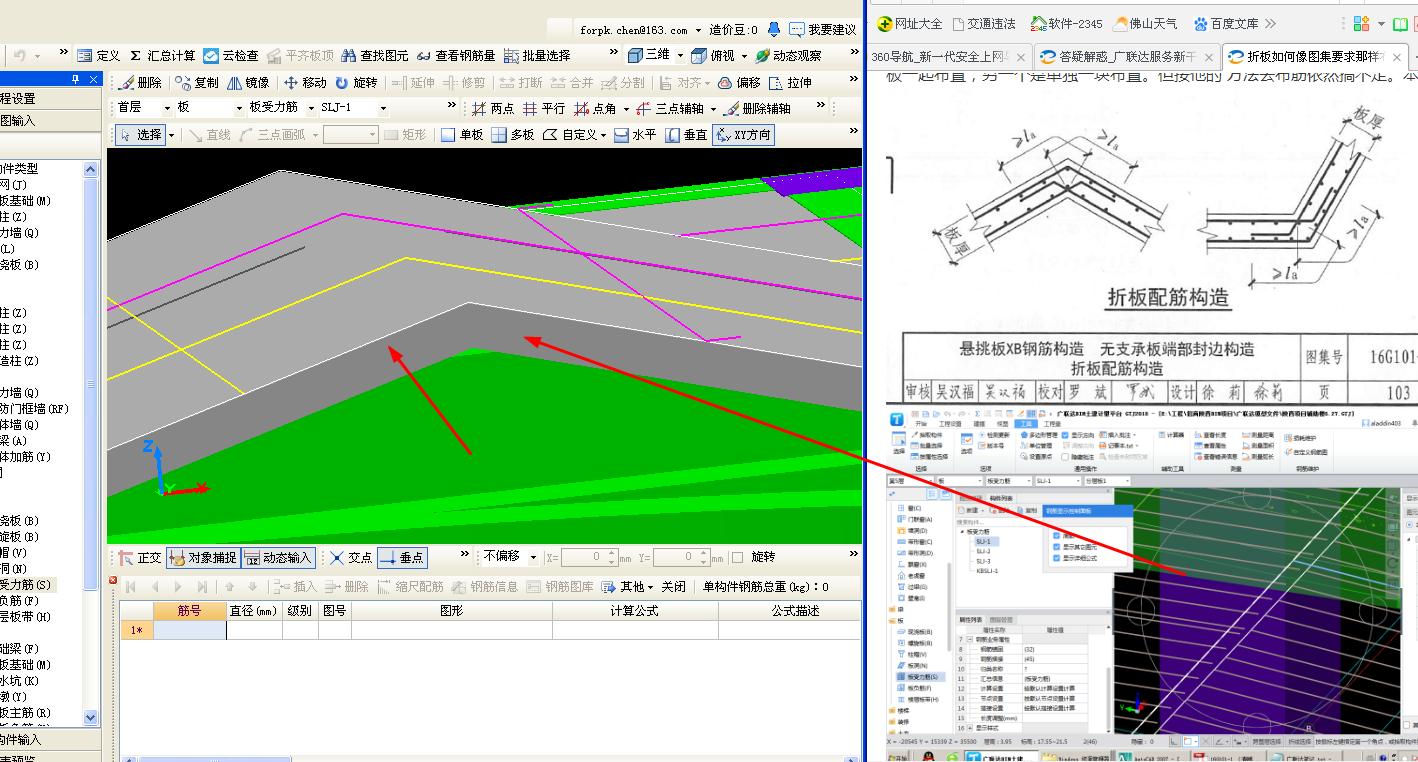1418x762 pixels.
Task: Toggle 交点 intersection snap
Action: pyautogui.click(x=351, y=557)
